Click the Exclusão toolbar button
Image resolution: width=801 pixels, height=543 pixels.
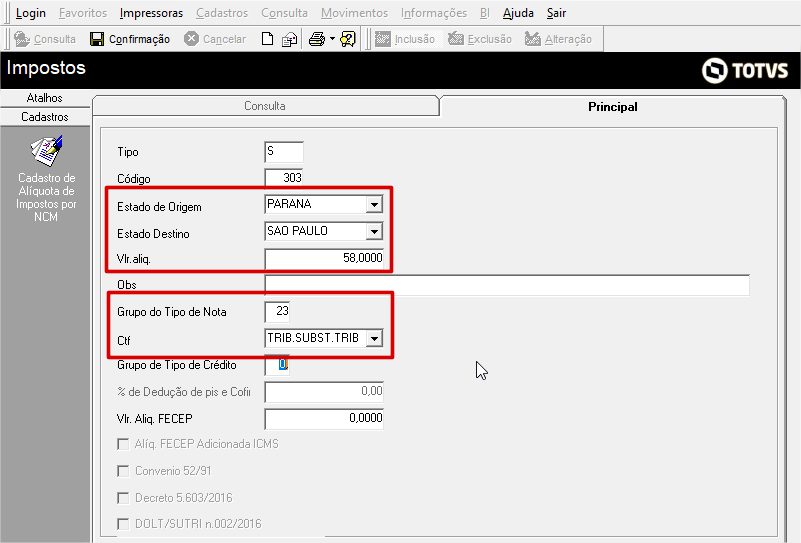(x=480, y=39)
